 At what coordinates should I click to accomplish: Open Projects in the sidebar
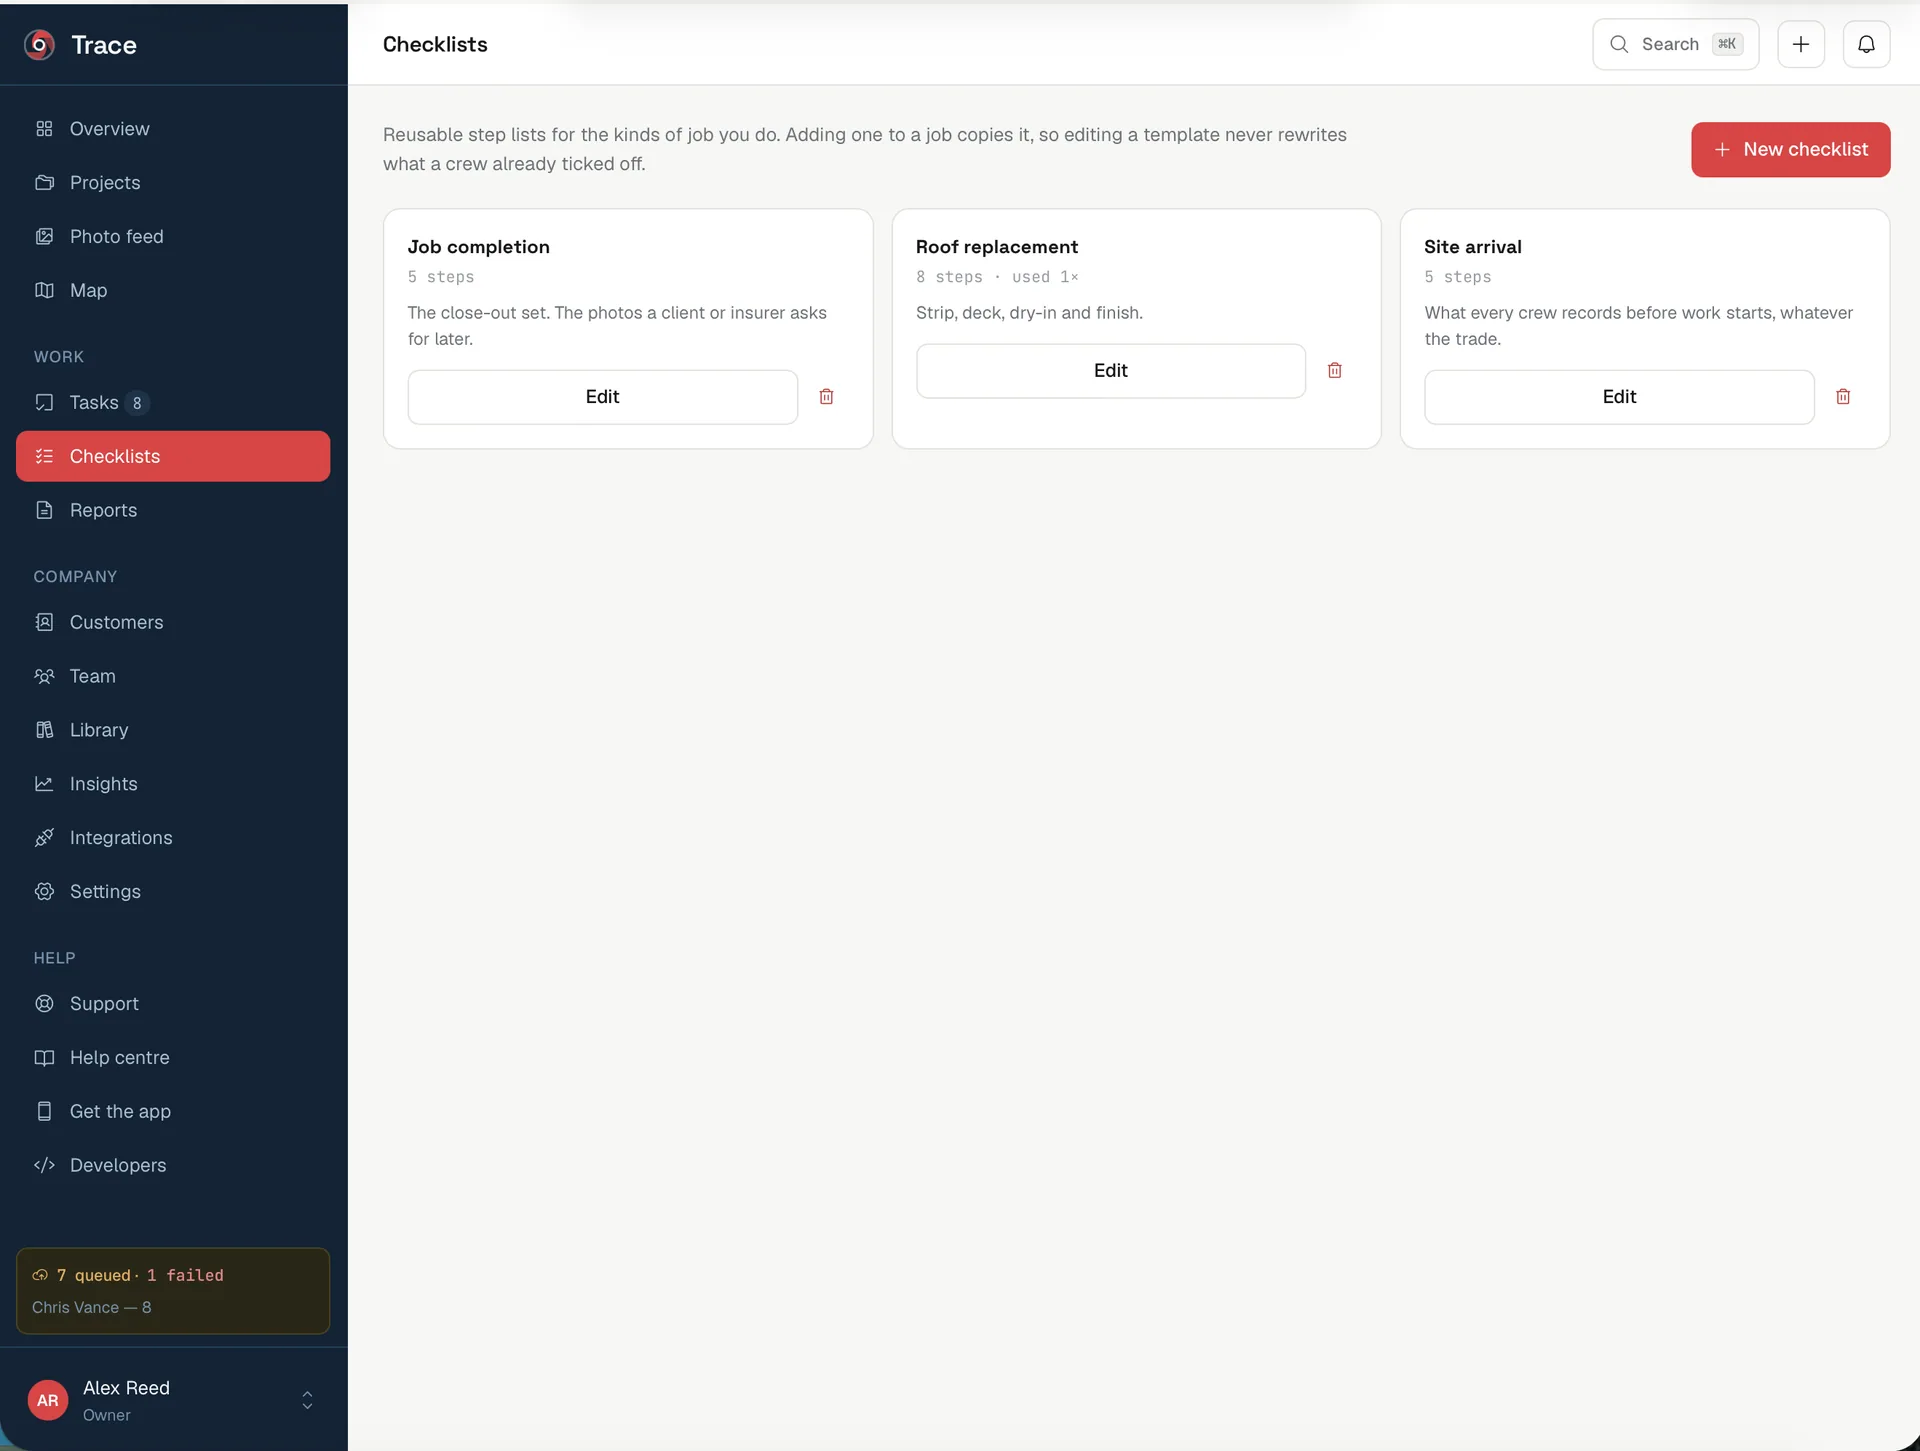click(173, 183)
